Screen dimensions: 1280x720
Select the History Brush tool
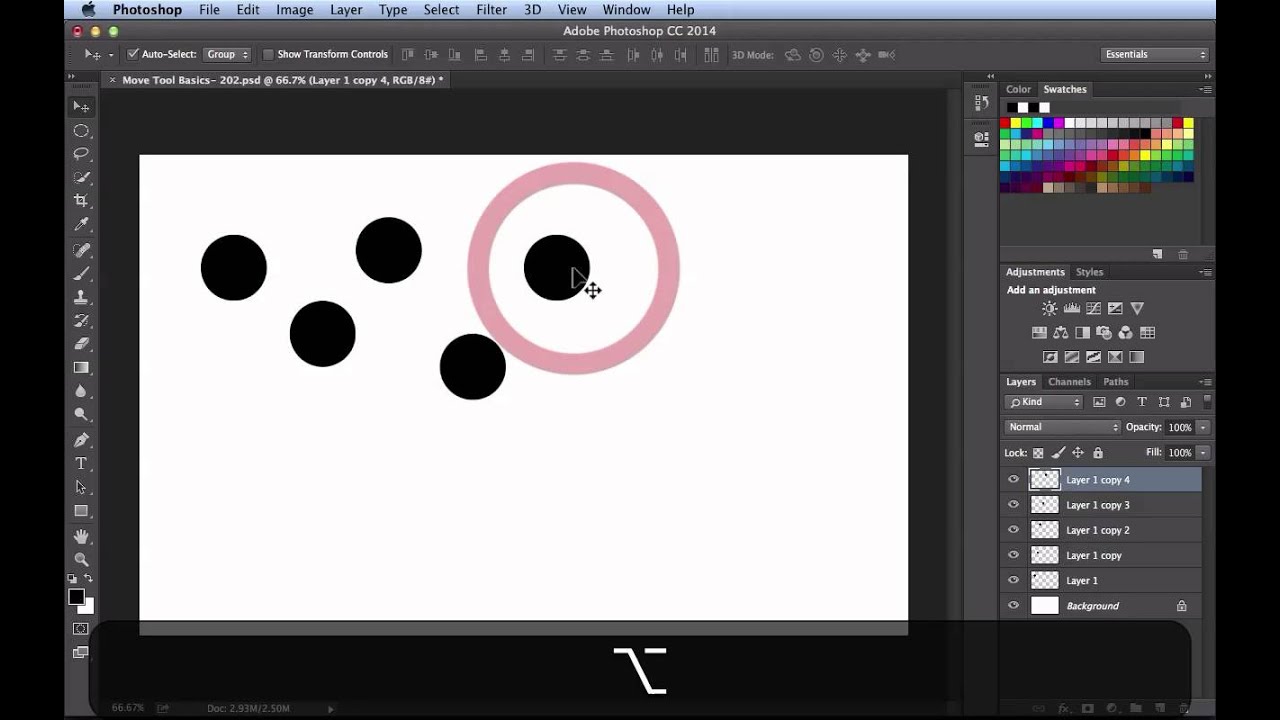coord(81,320)
